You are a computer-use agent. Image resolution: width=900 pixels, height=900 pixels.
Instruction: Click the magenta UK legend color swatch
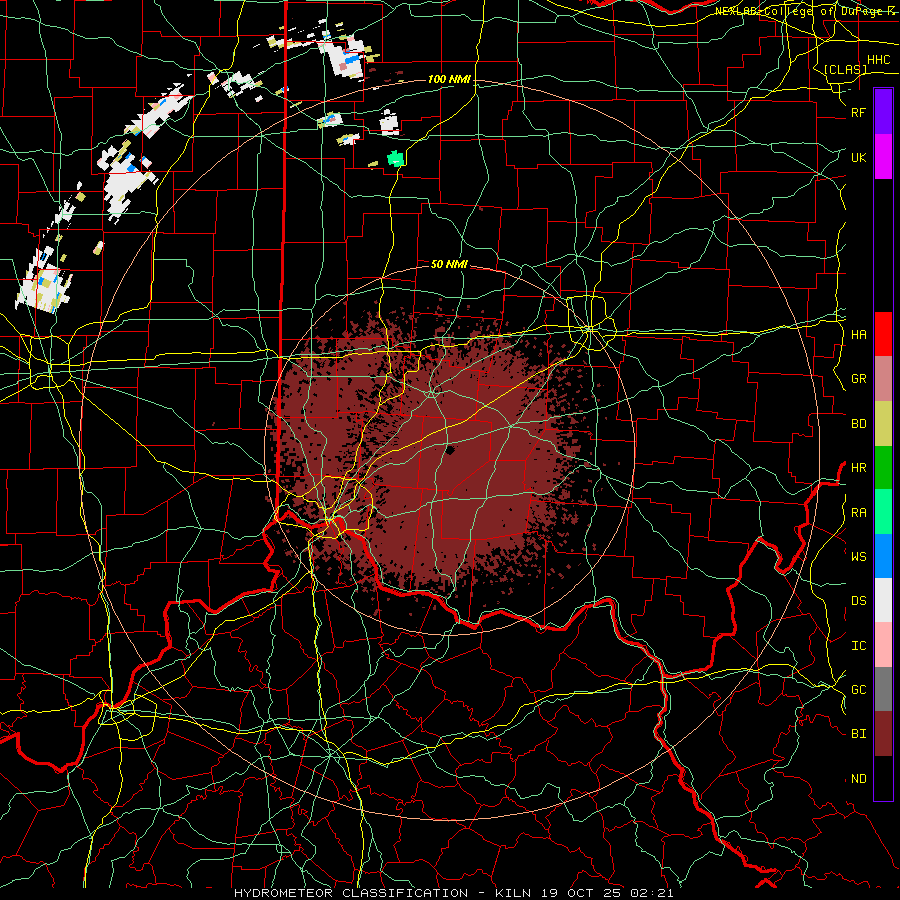[883, 157]
